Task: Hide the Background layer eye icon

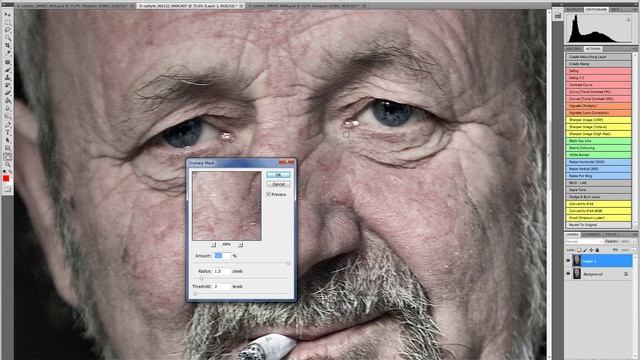Action: 568,274
